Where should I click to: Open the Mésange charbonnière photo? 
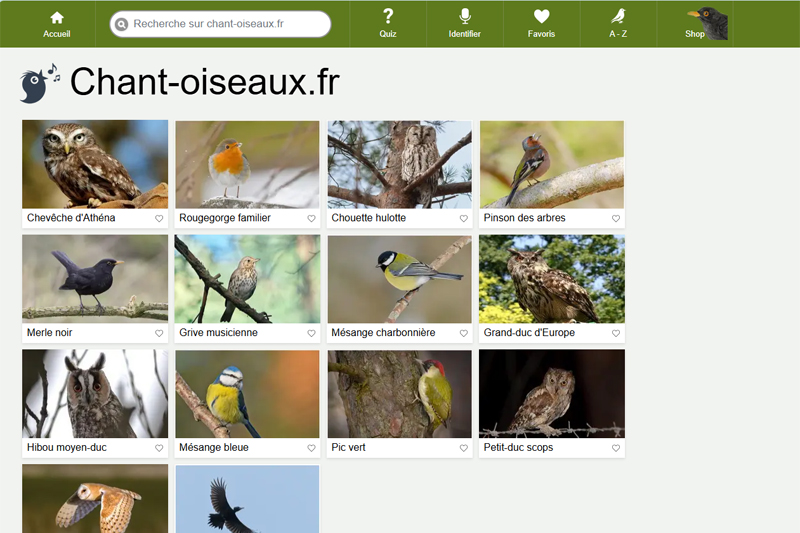pos(399,279)
